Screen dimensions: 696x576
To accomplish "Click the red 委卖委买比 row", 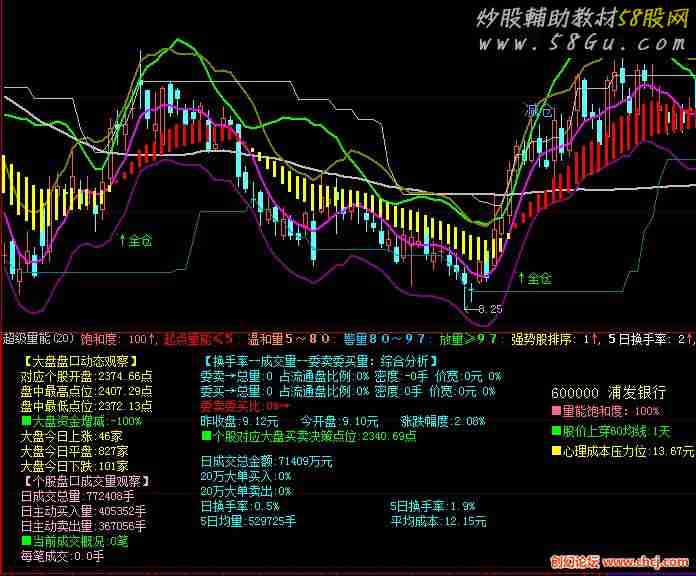I will click(245, 406).
